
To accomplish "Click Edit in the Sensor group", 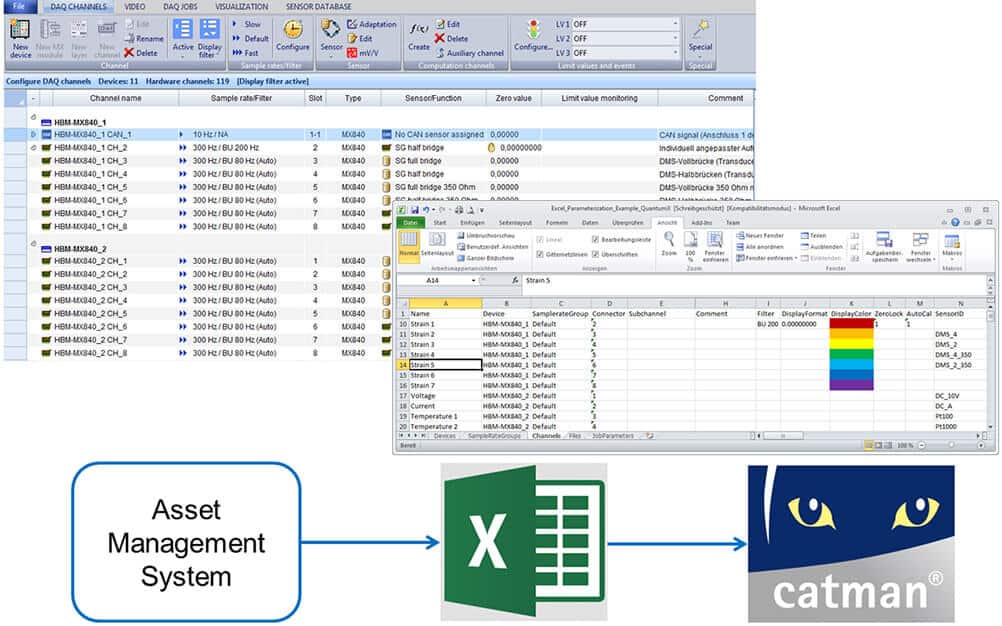I will pos(359,38).
